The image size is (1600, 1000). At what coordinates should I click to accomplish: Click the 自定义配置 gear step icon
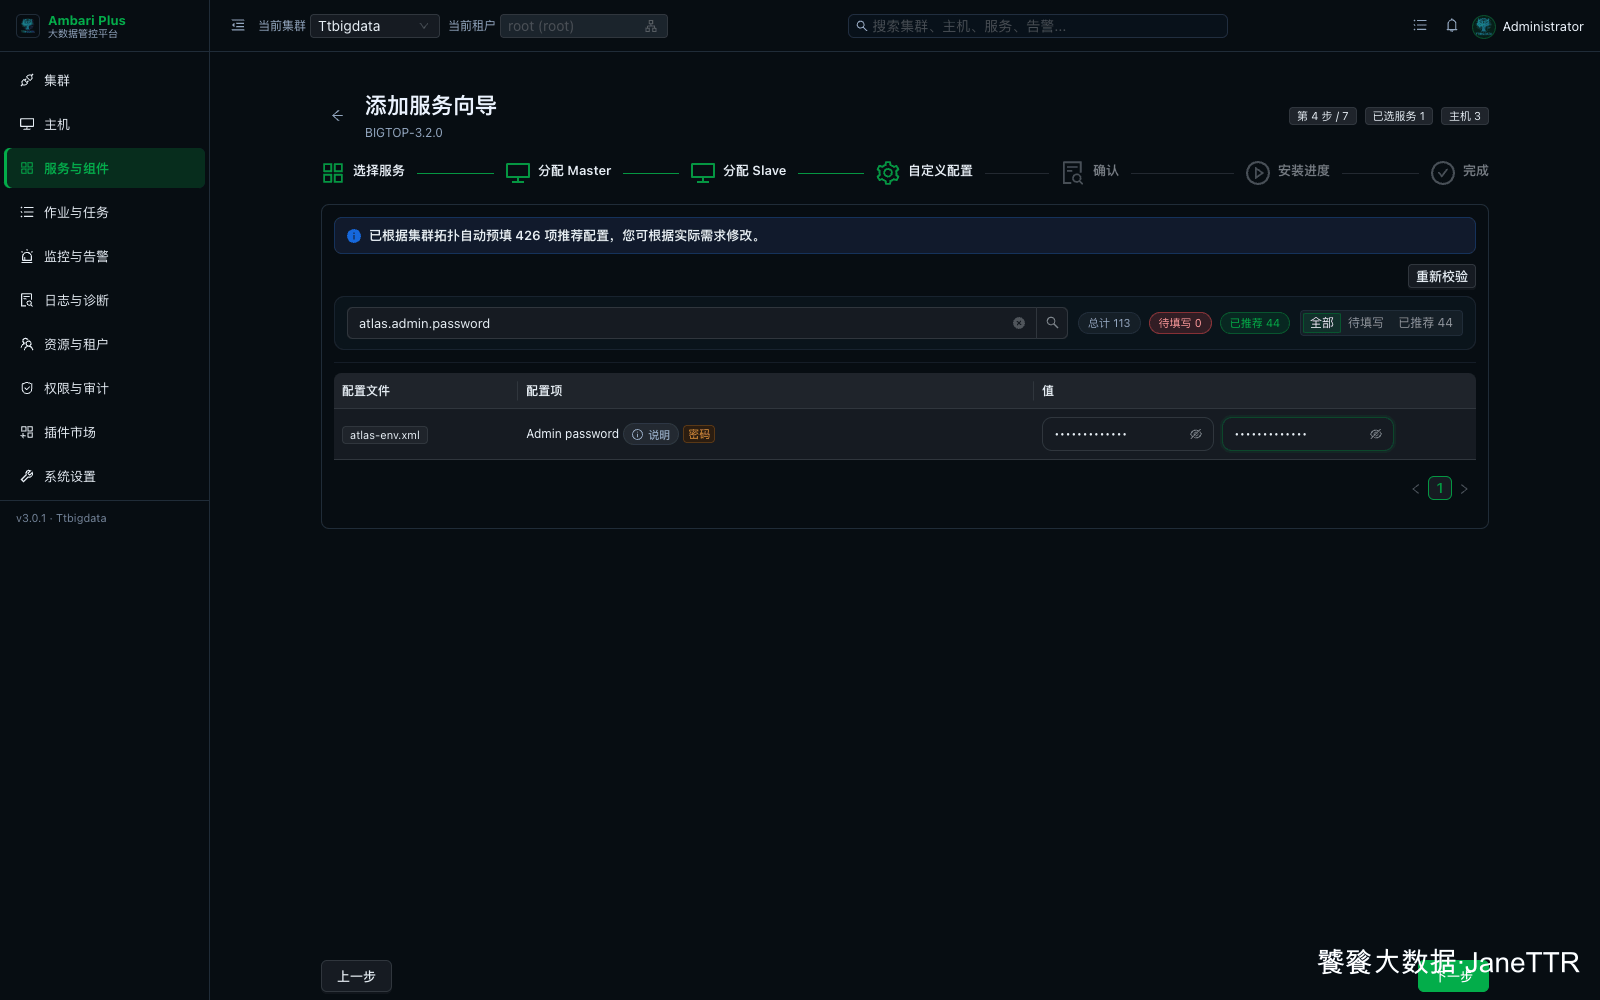pos(888,173)
